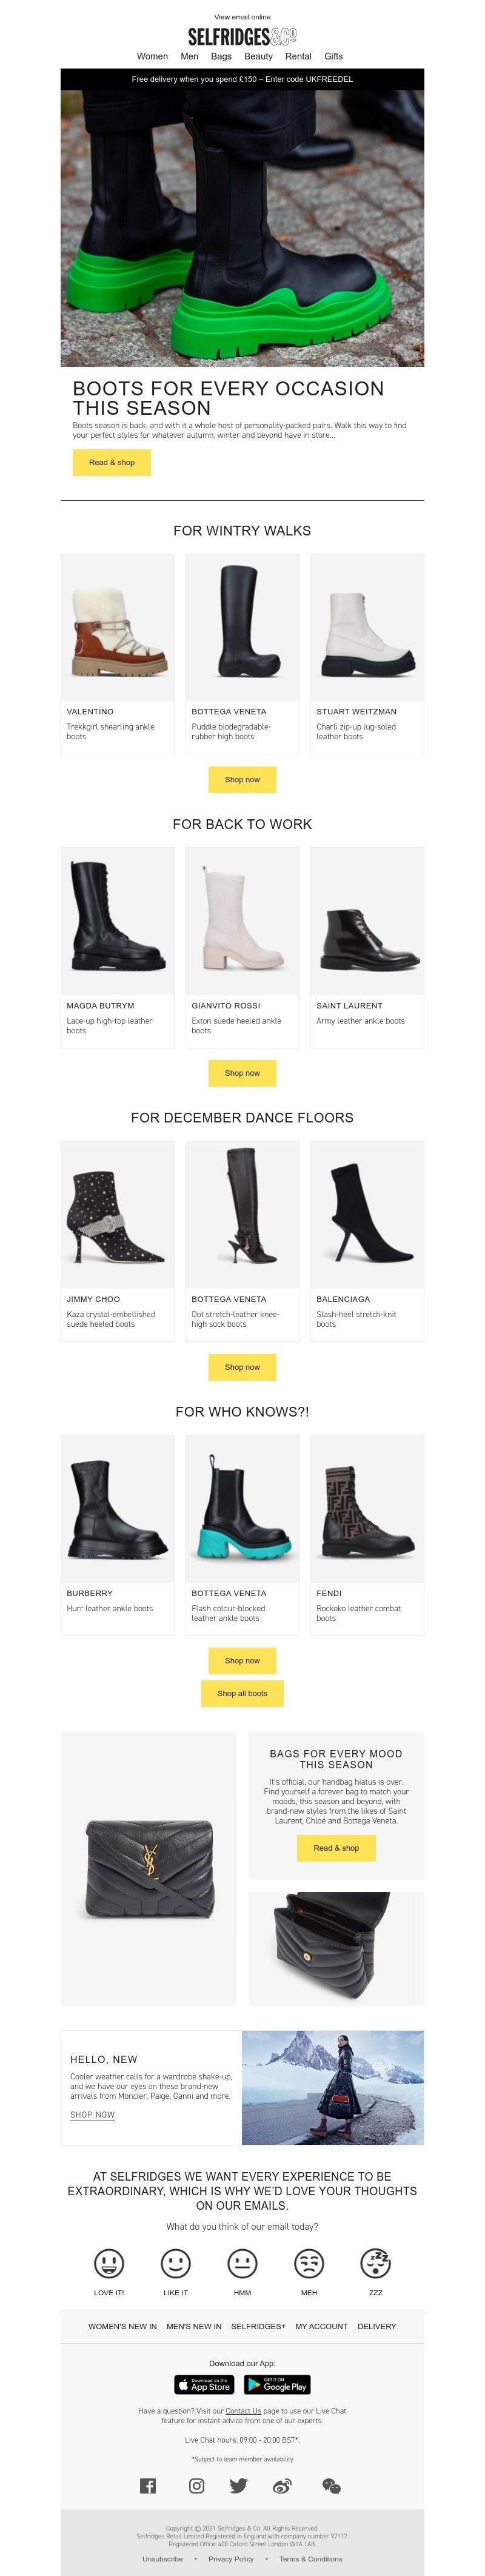Click the WeChat icon
485x2576 pixels.
331,2485
